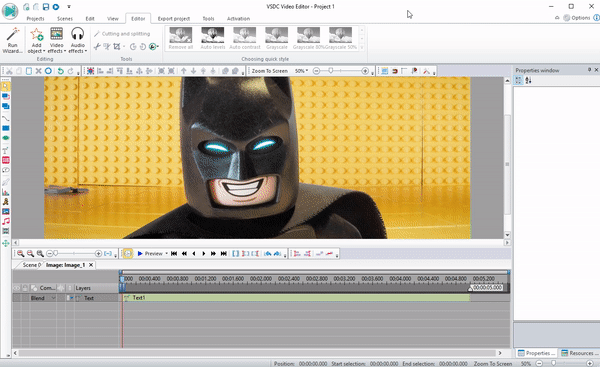Toggle alphabetical sort in the Properties window
600x367 pixels.
click(528, 80)
